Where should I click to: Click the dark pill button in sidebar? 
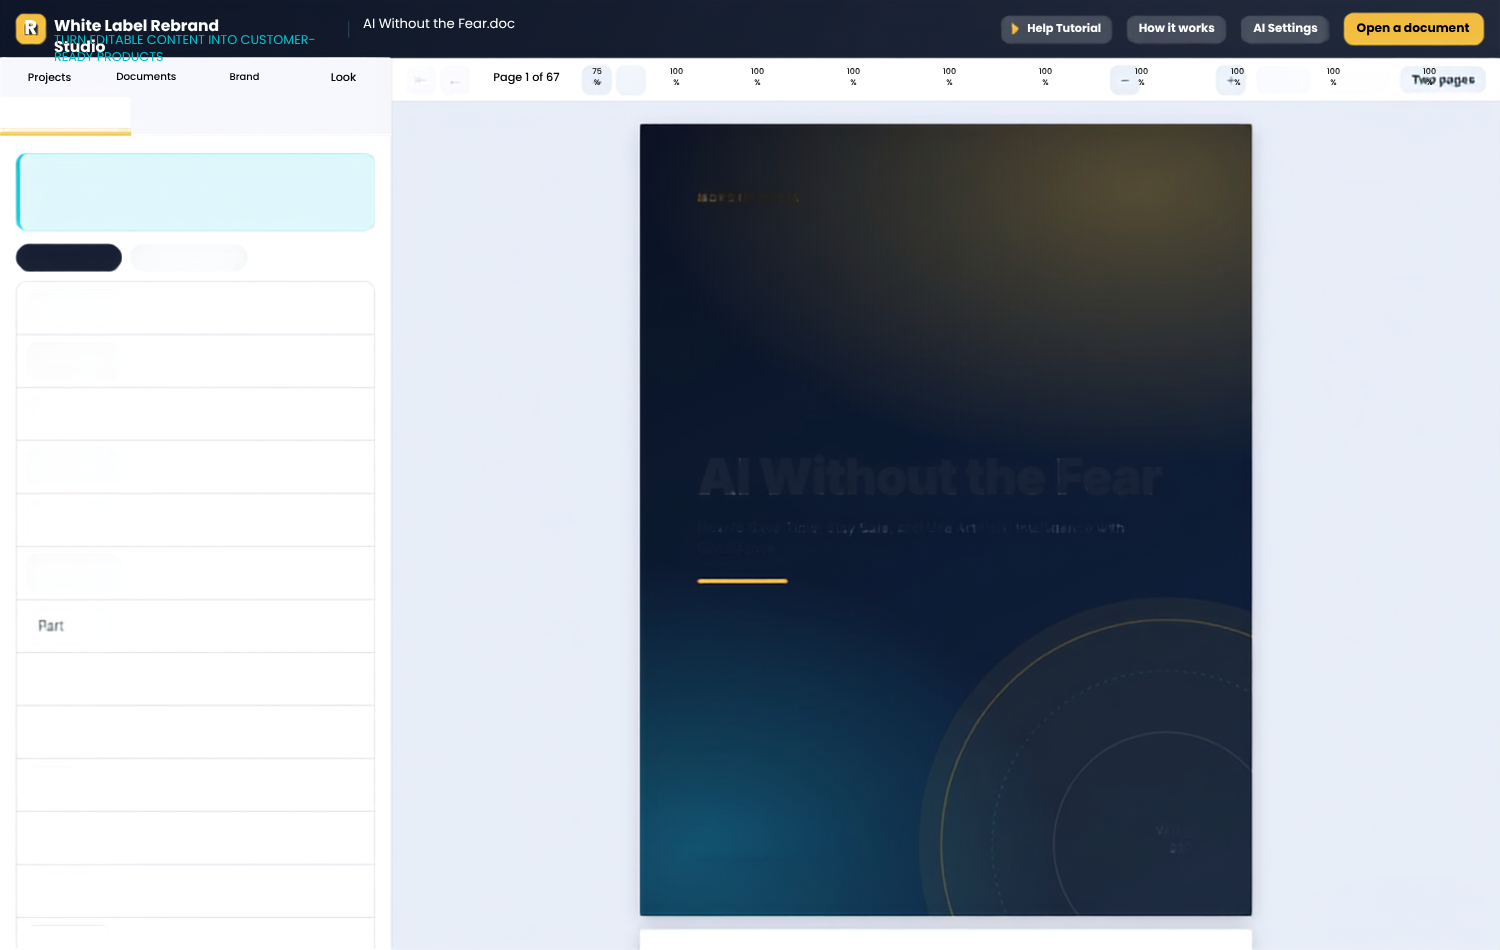pyautogui.click(x=69, y=258)
